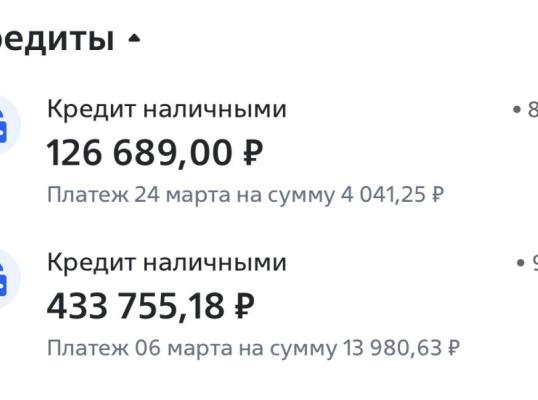Click the Кредиты section header text
The height and width of the screenshot is (400, 538).
57,39
